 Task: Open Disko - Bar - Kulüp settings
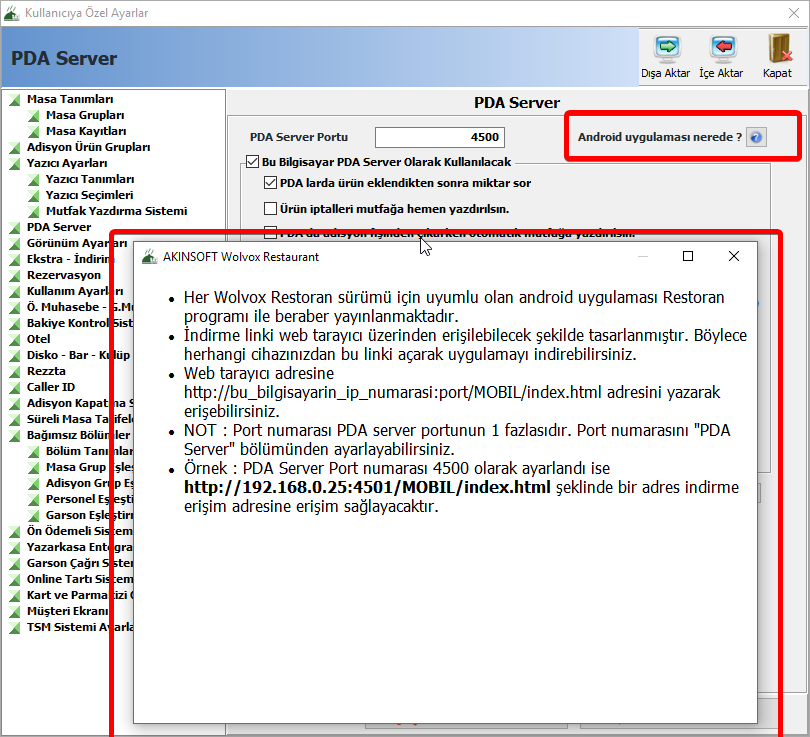[x=79, y=355]
